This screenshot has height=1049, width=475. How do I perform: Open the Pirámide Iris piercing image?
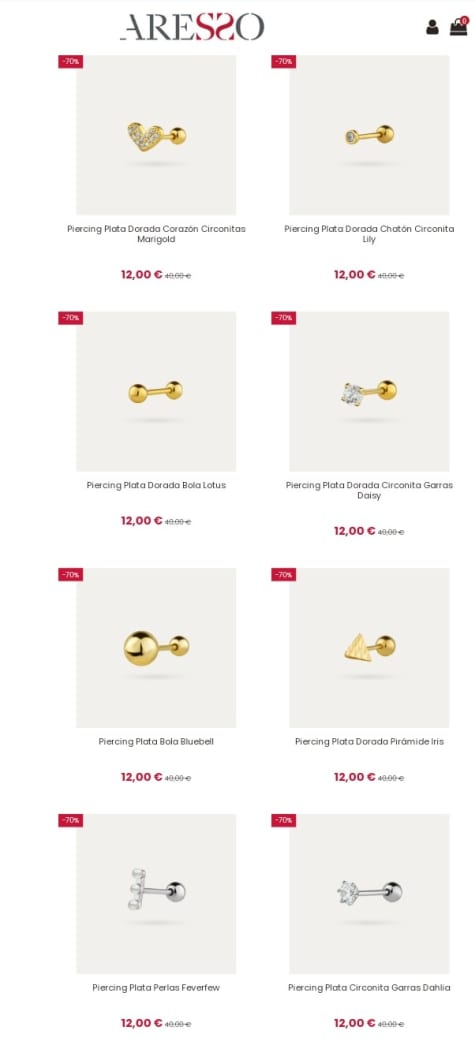(x=369, y=648)
